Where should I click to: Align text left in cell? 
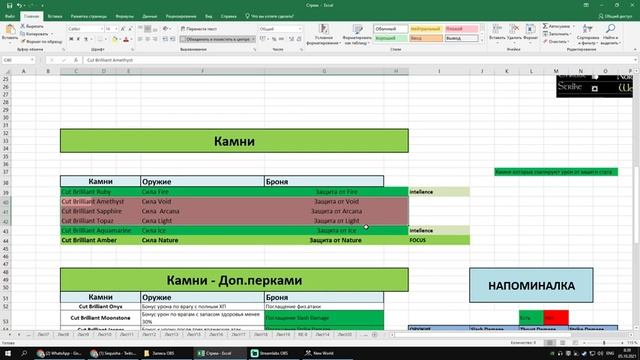coord(140,39)
